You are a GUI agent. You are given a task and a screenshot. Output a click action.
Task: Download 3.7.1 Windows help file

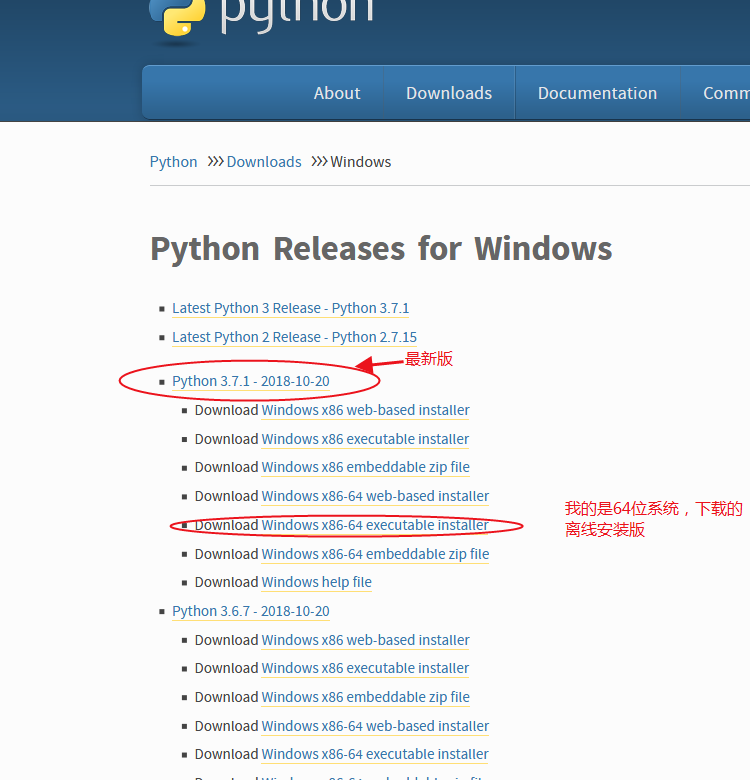317,583
